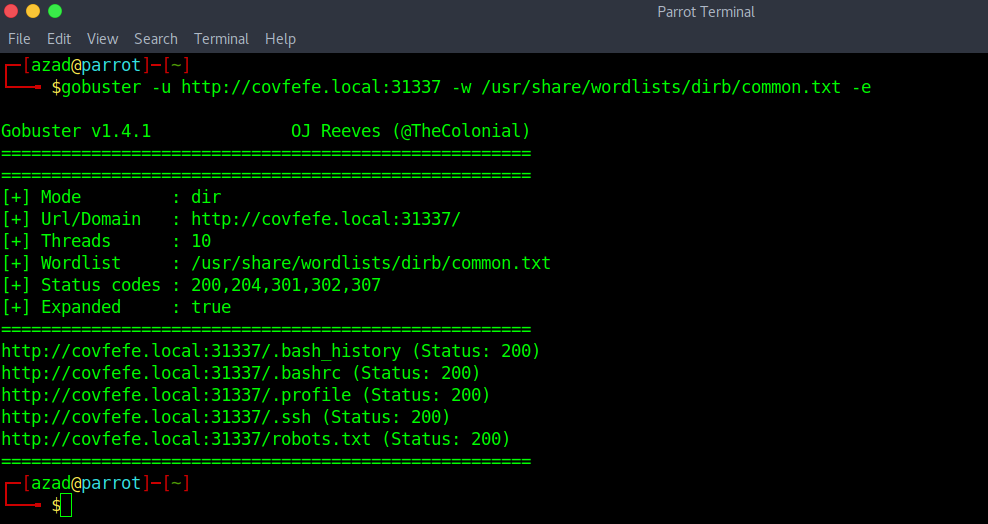Screen dimensions: 988x524
Task: Click the Mode : dir line
Action: tap(112, 197)
